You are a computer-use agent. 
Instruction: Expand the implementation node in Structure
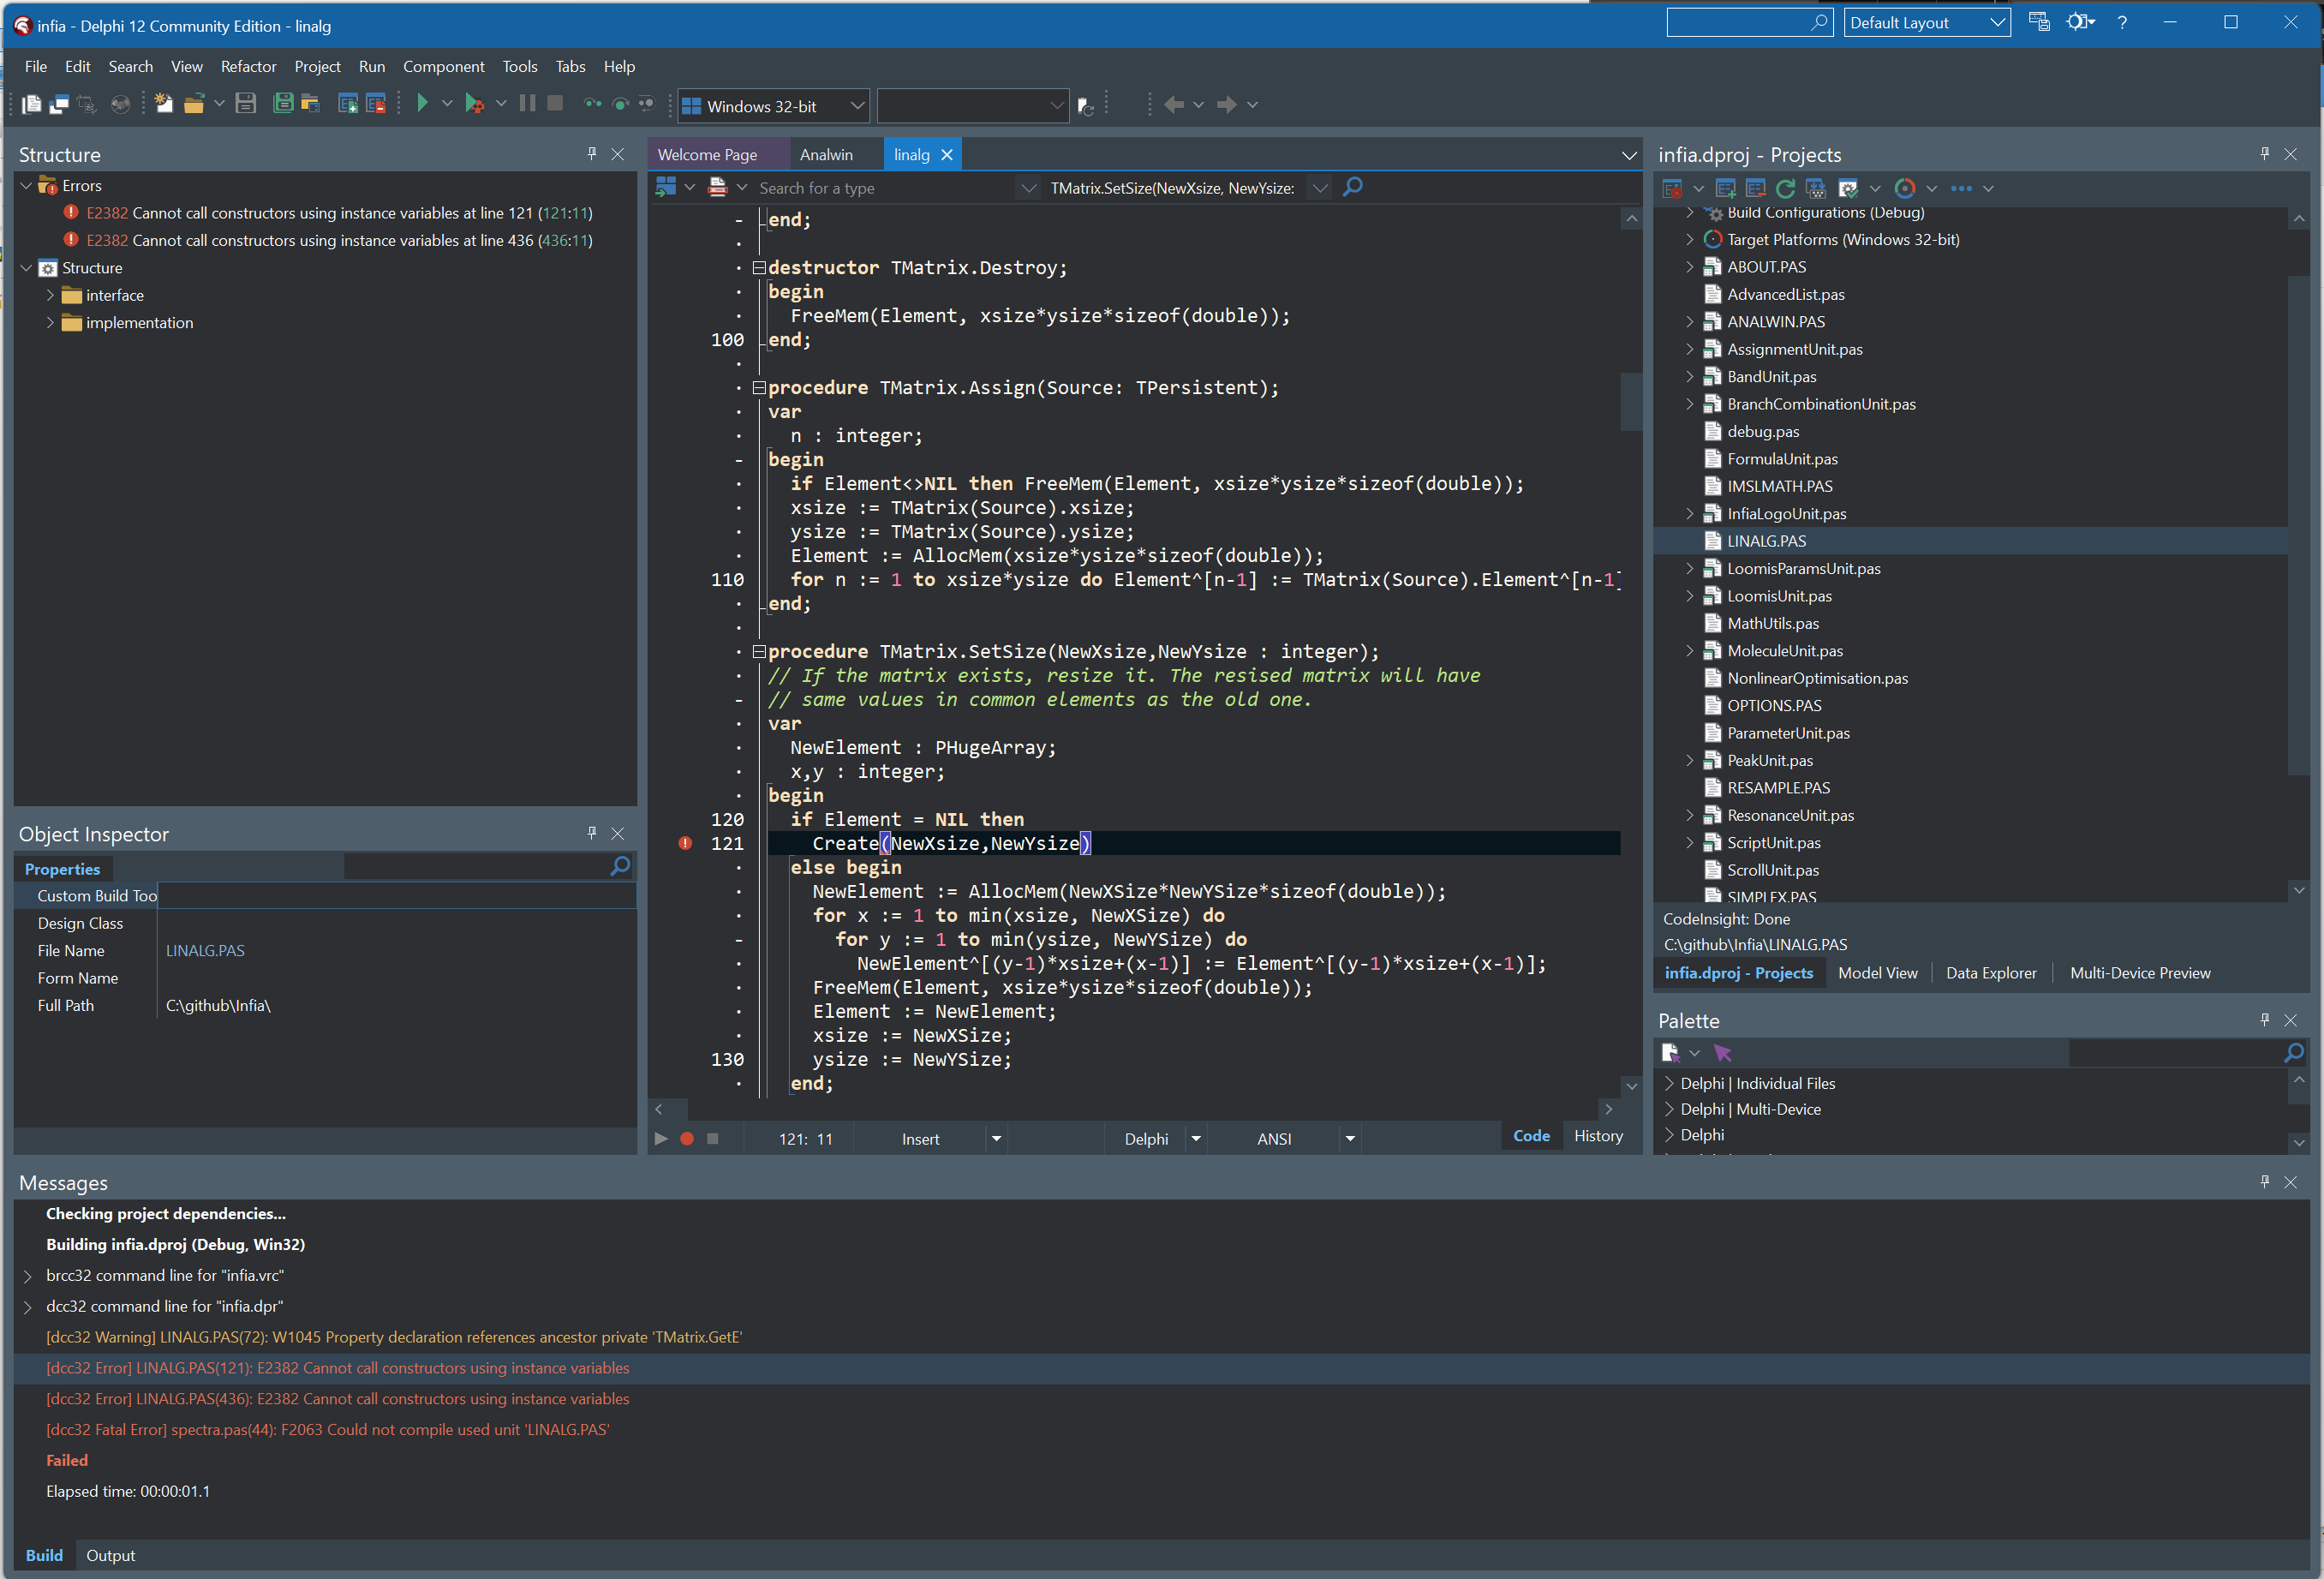50,323
